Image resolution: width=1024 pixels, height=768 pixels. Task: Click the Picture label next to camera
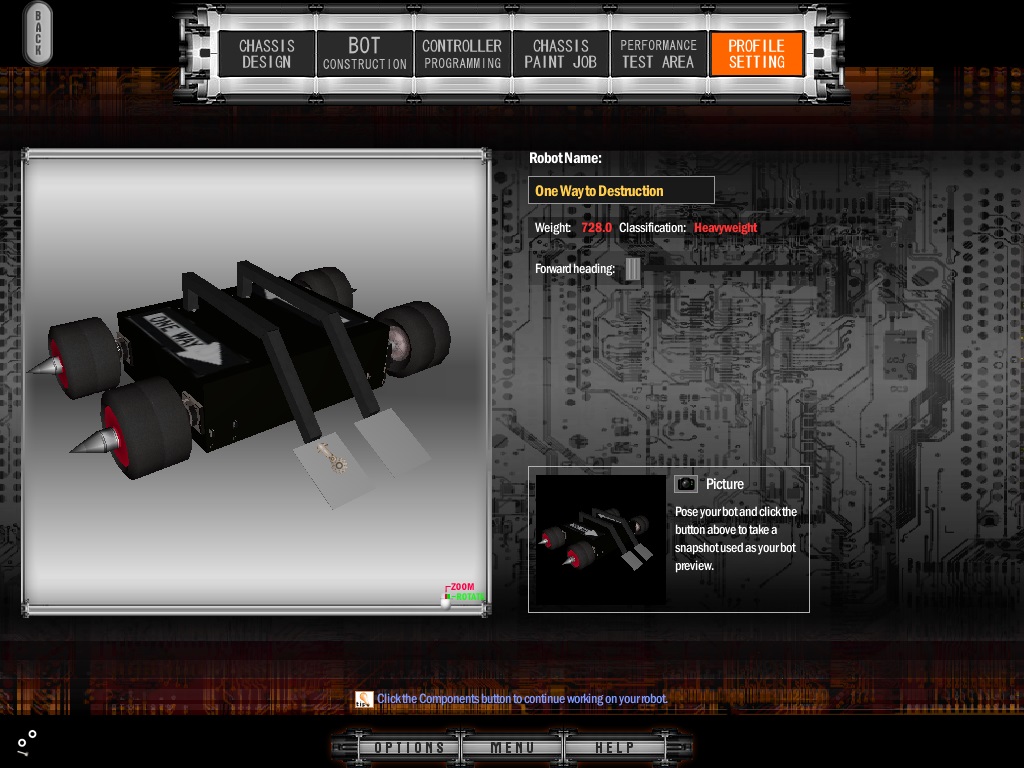725,484
